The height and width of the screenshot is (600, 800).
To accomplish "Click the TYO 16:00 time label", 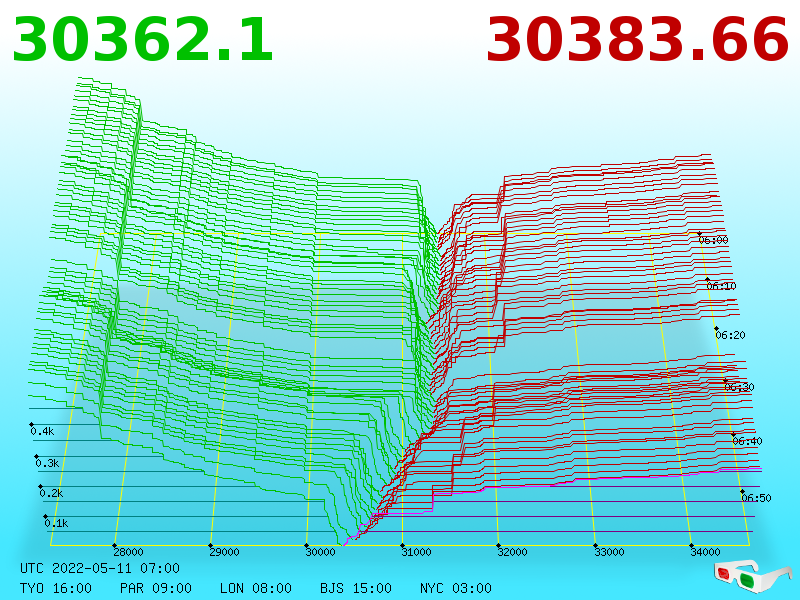I will pyautogui.click(x=56, y=588).
